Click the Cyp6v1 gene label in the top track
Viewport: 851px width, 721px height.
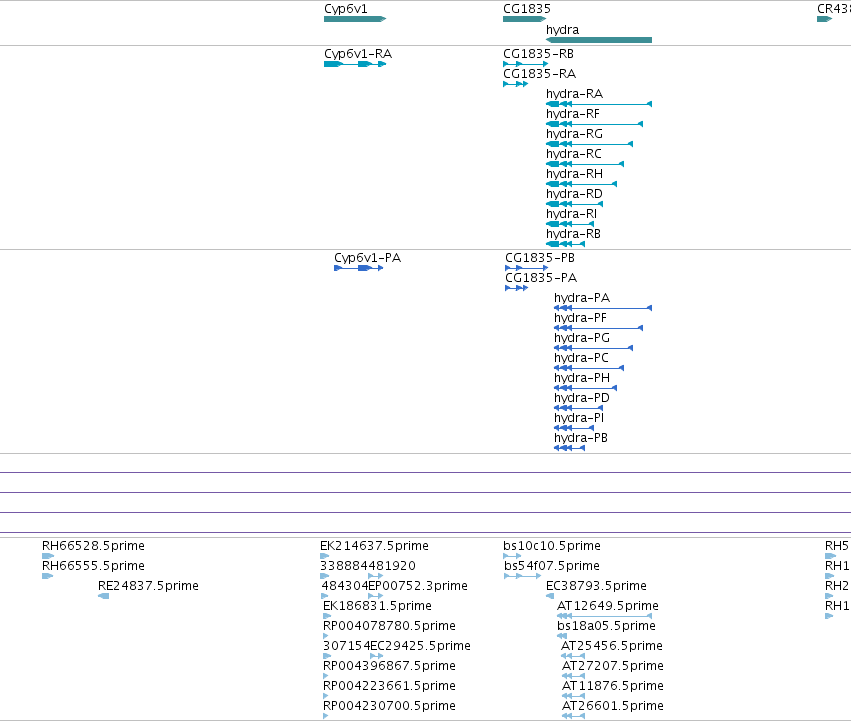tap(346, 9)
